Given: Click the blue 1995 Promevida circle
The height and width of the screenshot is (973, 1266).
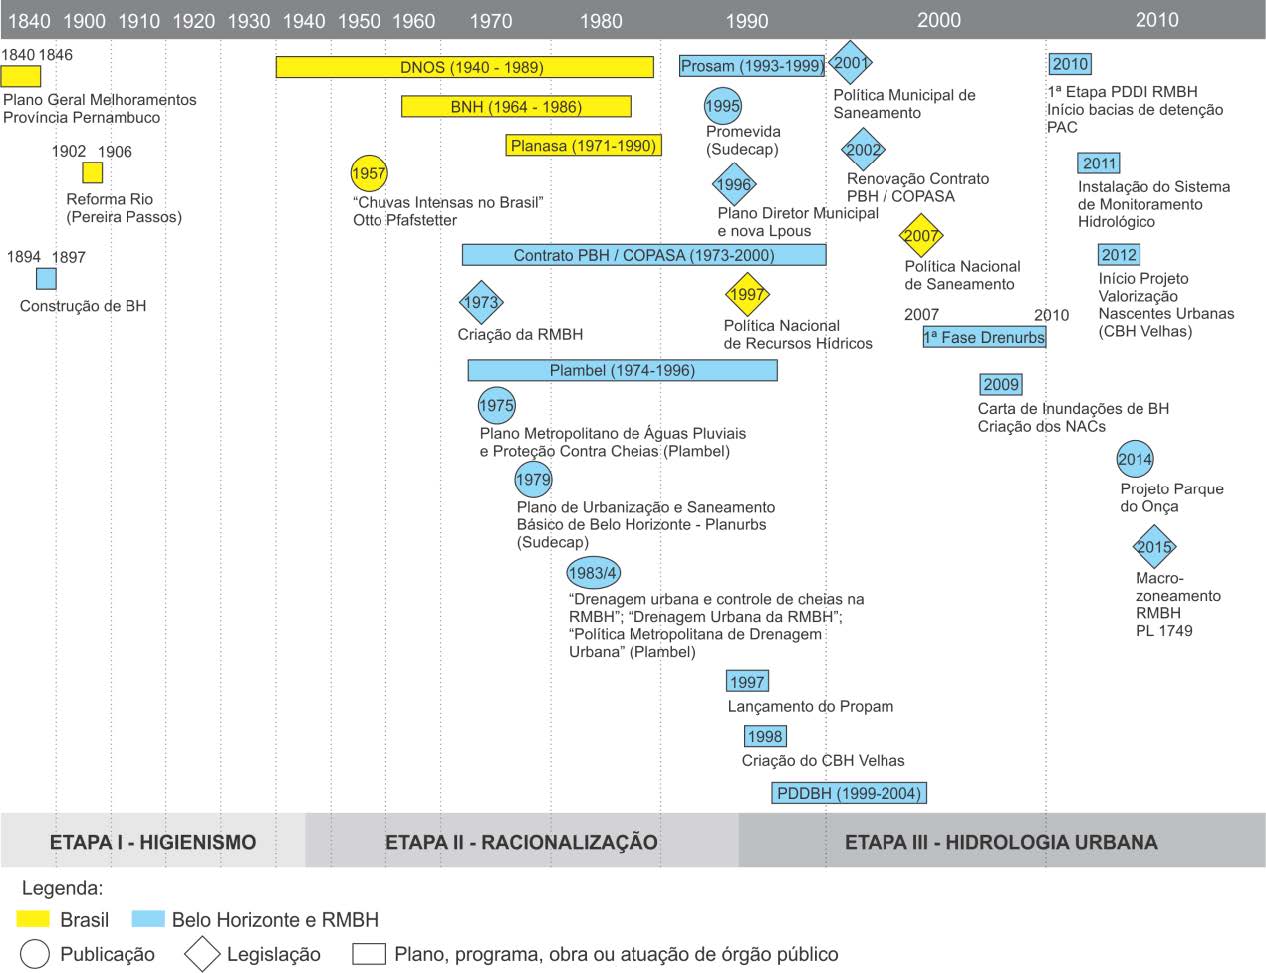Looking at the screenshot, I should (x=722, y=106).
